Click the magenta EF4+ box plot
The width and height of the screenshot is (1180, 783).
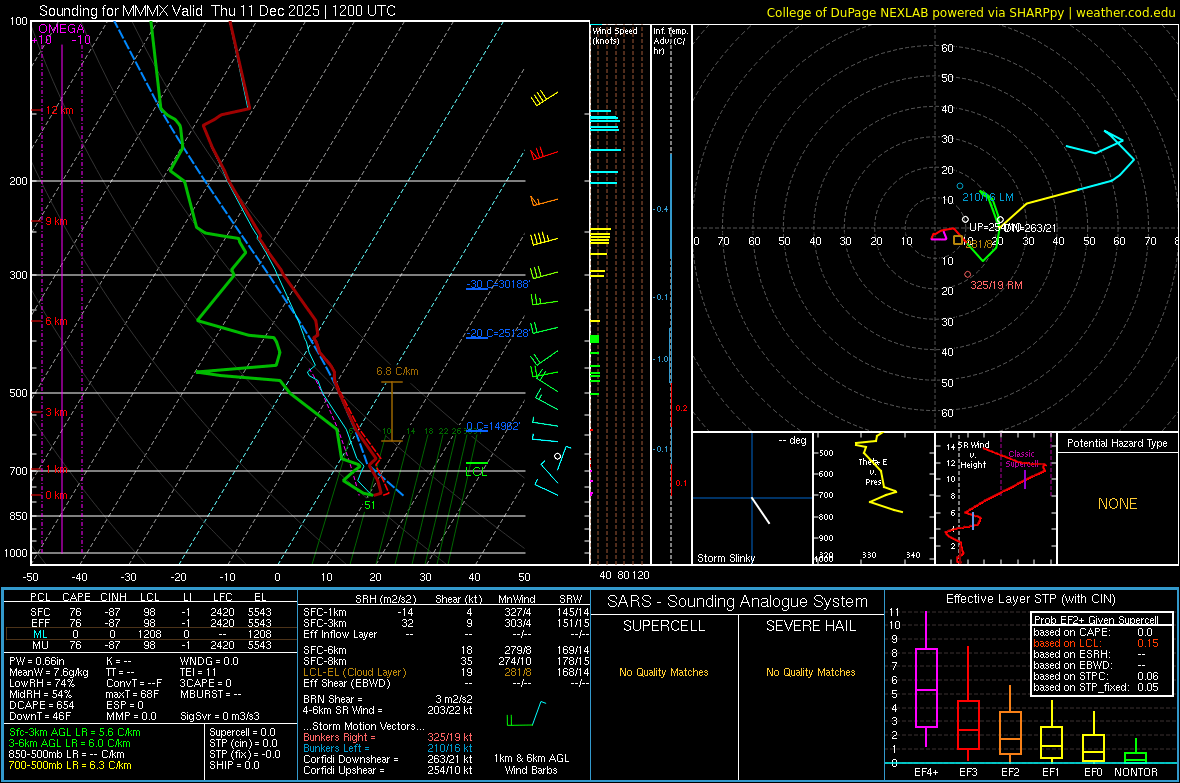pos(926,678)
